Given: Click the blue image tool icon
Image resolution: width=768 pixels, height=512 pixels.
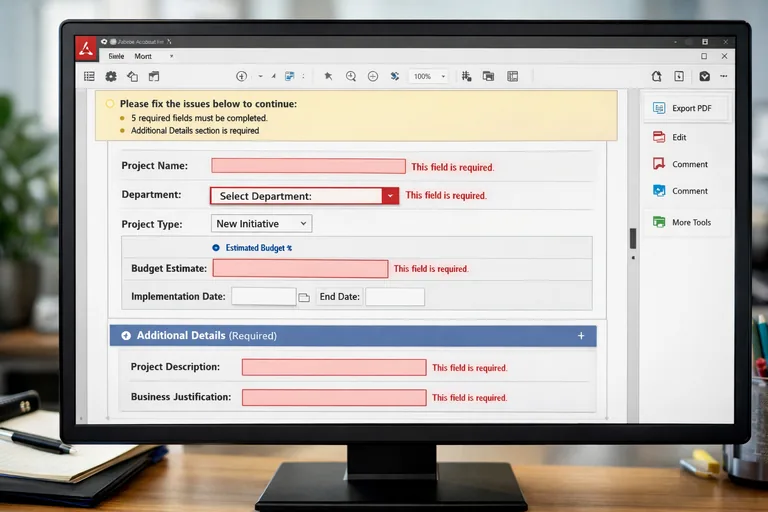Looking at the screenshot, I should point(290,76).
